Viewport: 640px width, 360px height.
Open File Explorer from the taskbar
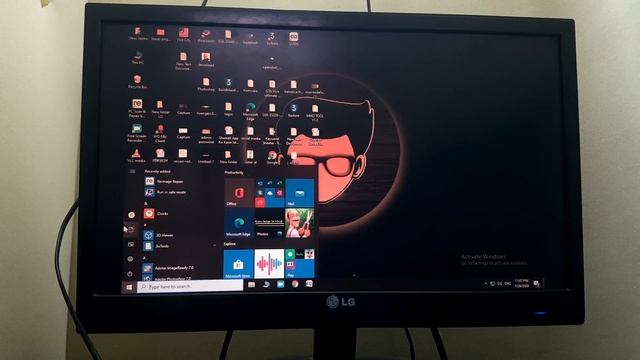[251, 284]
